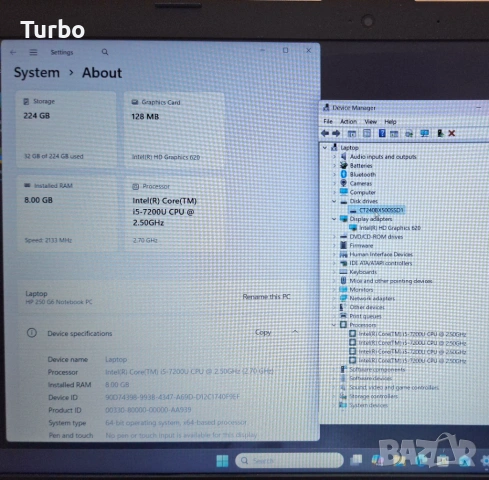Screen dimensions: 489x480
Task: Expand the Bluetooth category
Action: coord(334,174)
